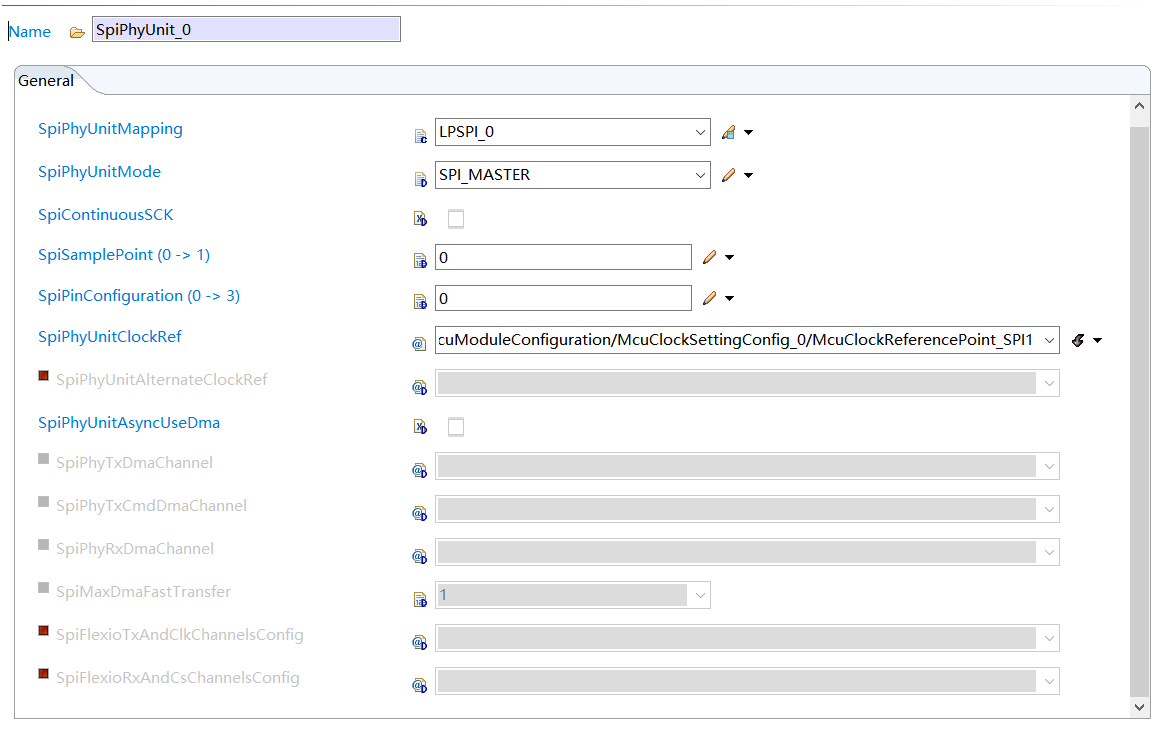Open the SpiPhyUnitMode SPI_MASTER dropdown

click(700, 175)
